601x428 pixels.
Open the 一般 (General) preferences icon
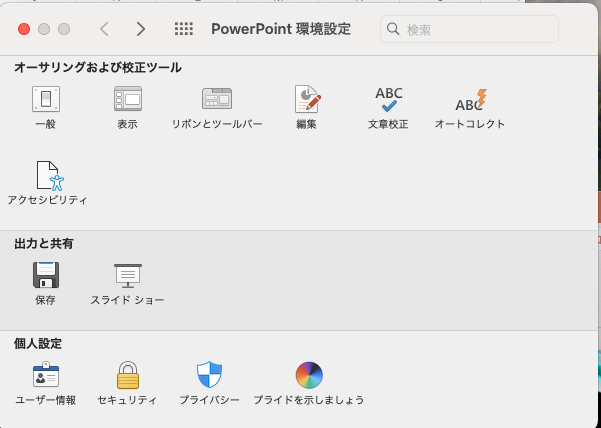pyautogui.click(x=46, y=99)
